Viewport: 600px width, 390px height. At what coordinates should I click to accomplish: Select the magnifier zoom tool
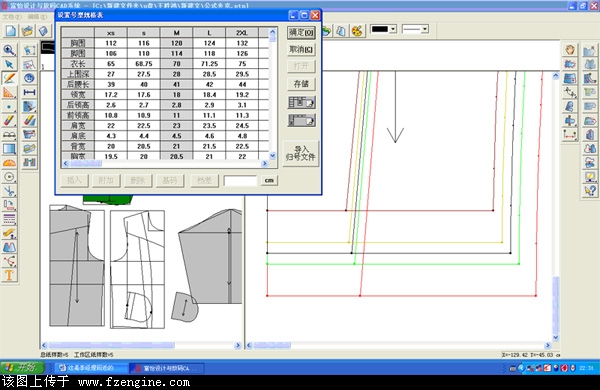pyautogui.click(x=9, y=50)
